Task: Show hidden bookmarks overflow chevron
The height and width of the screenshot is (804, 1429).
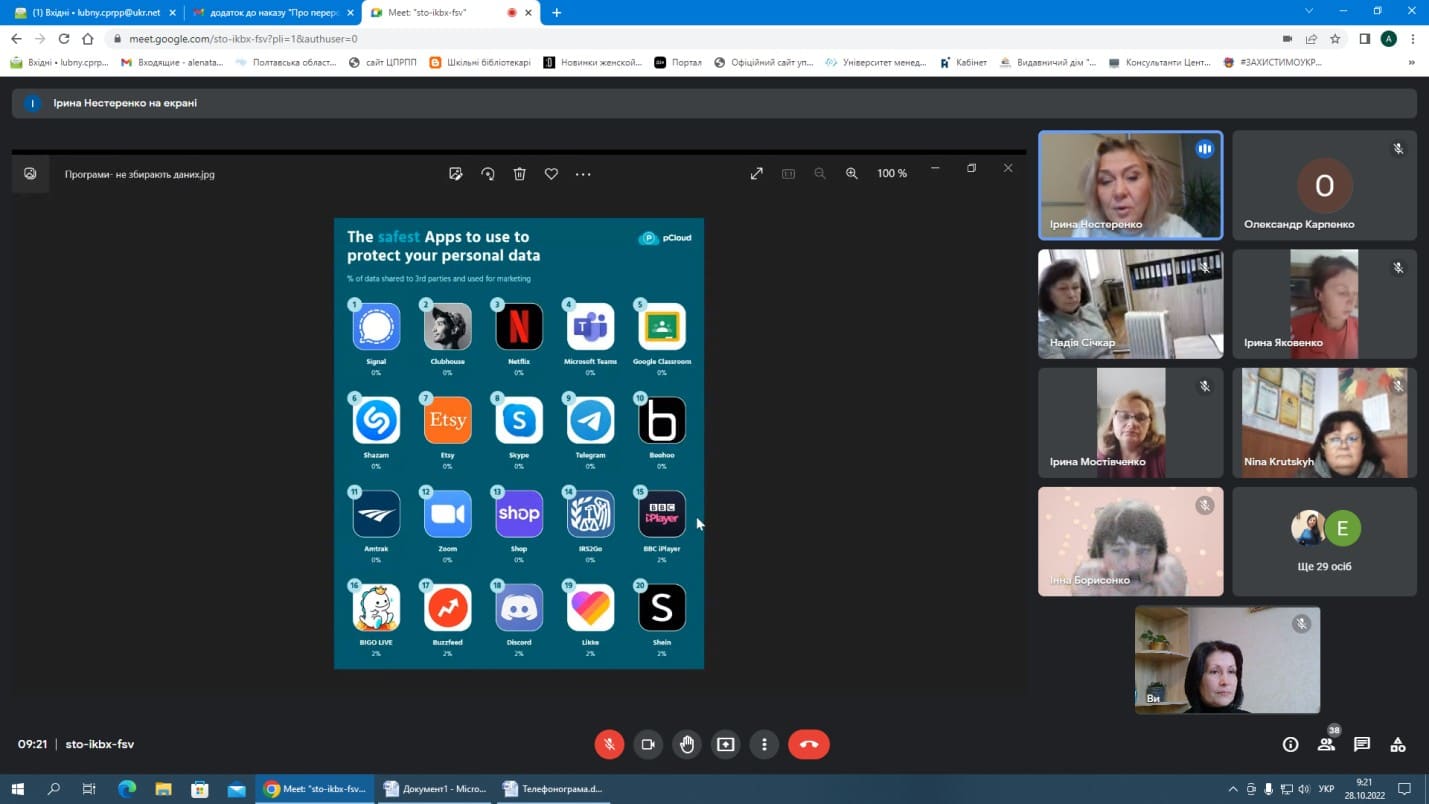Action: (x=1412, y=62)
